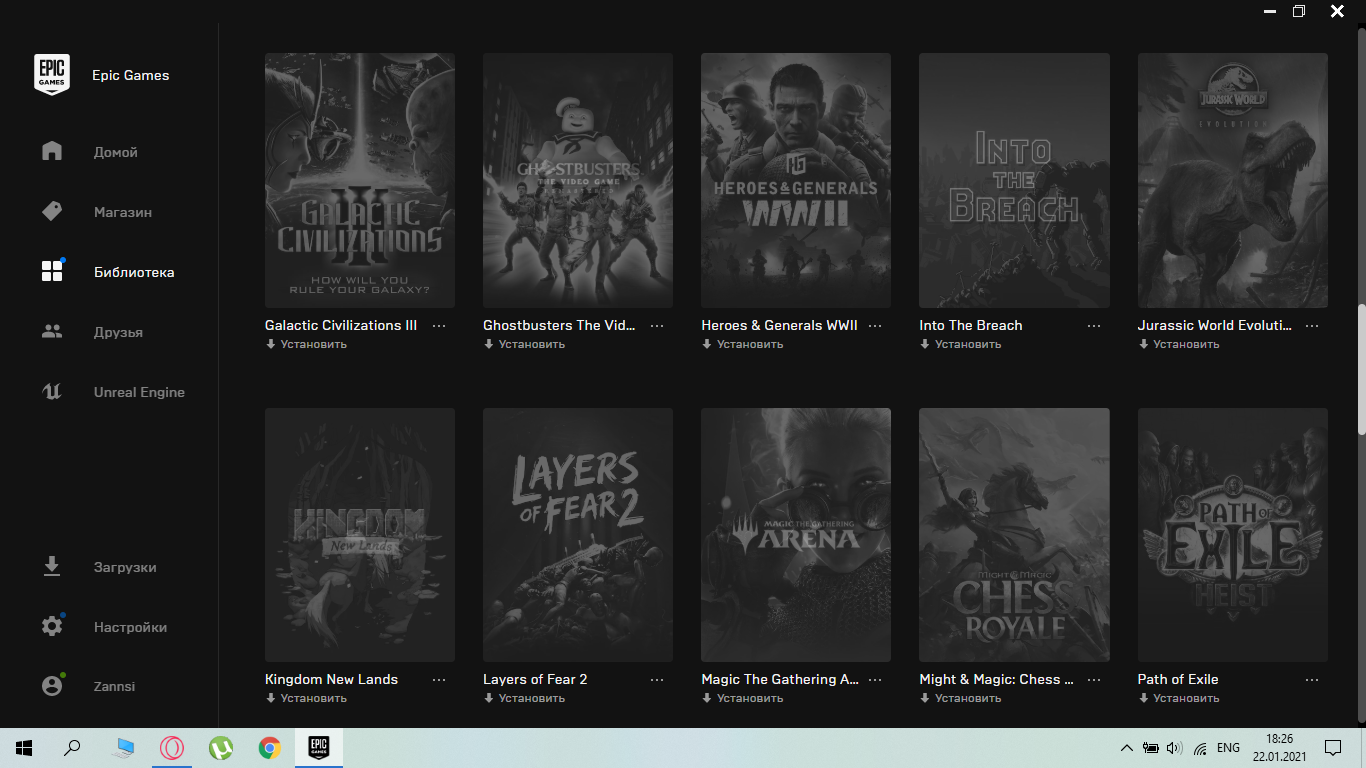Image resolution: width=1366 pixels, height=768 pixels.
Task: Open Windows notification center icon
Action: 1332,748
